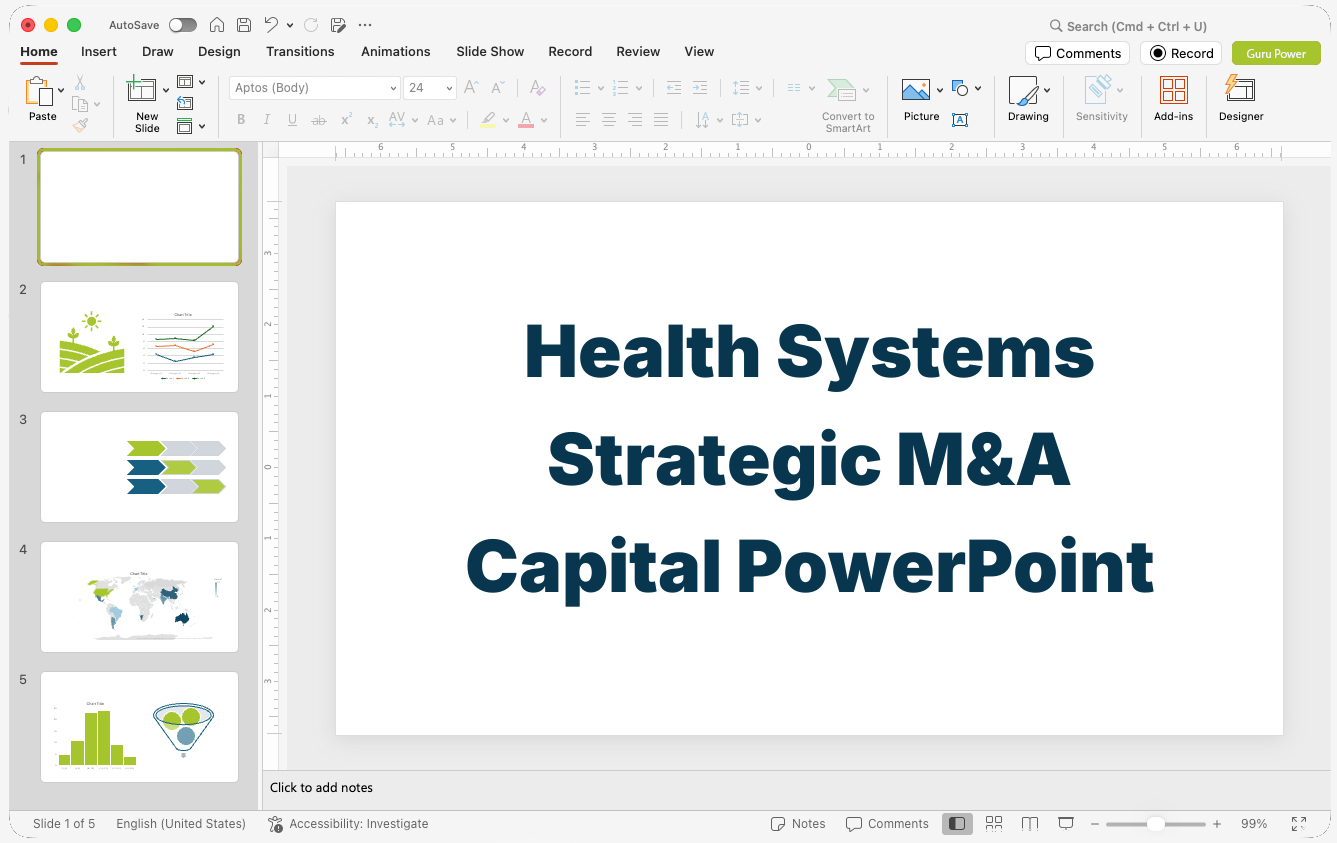Open the Design tab

219,51
